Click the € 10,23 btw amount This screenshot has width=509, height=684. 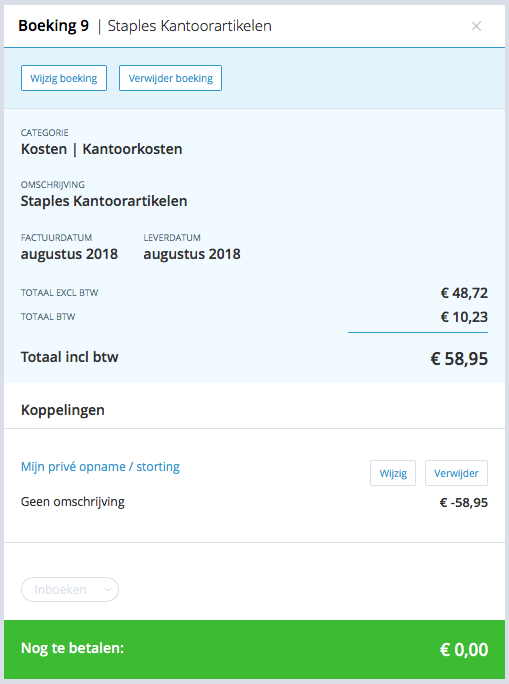(x=464, y=317)
